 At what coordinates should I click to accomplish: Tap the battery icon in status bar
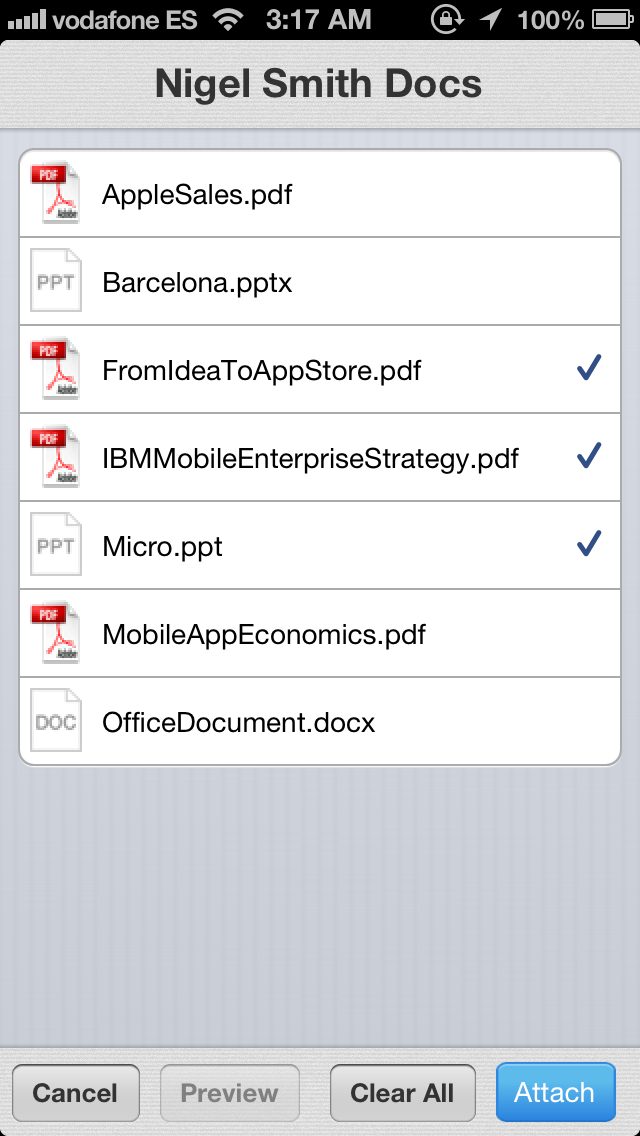(612, 19)
